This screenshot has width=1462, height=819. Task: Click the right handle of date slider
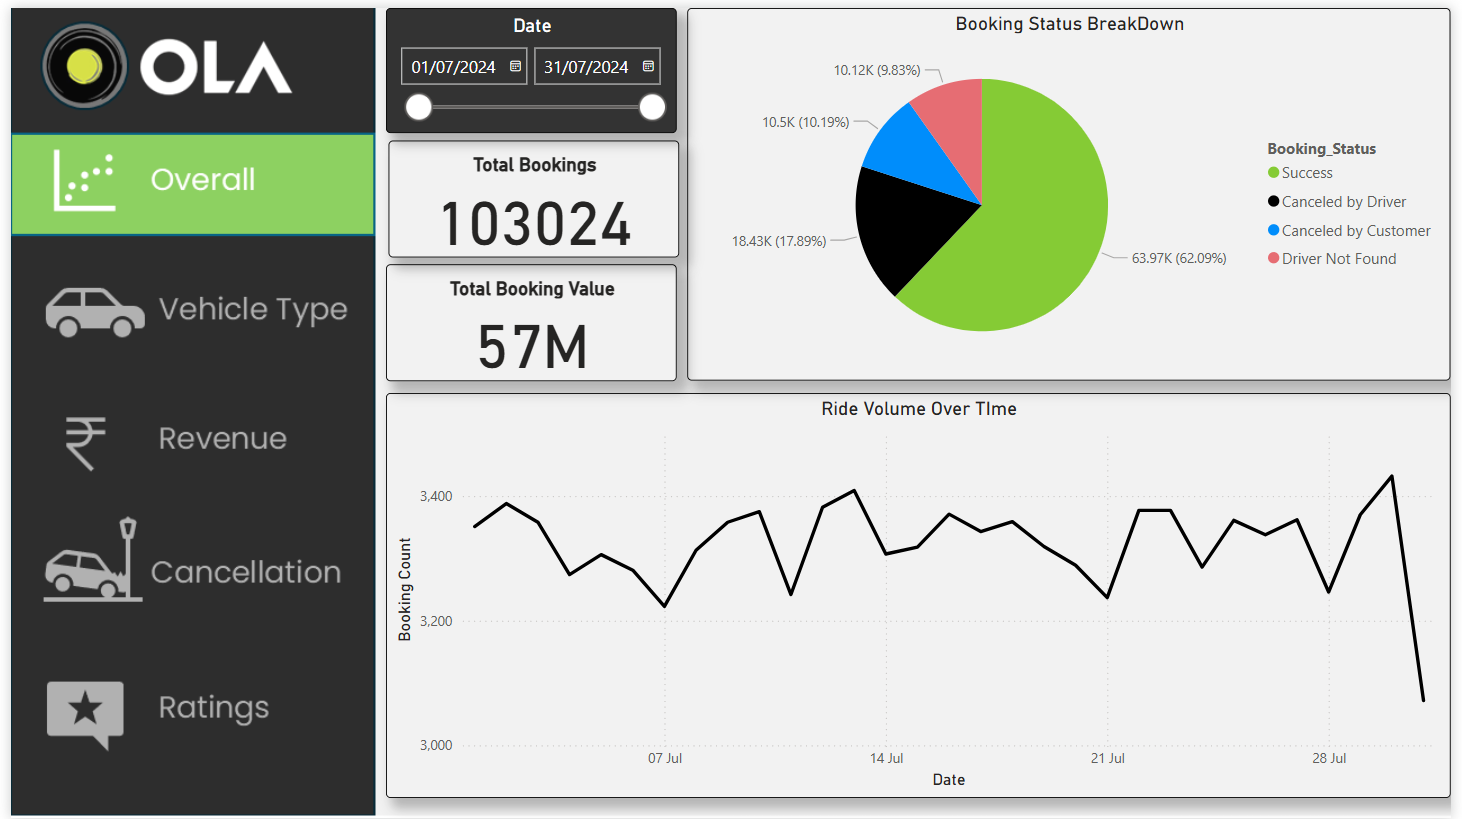[652, 107]
